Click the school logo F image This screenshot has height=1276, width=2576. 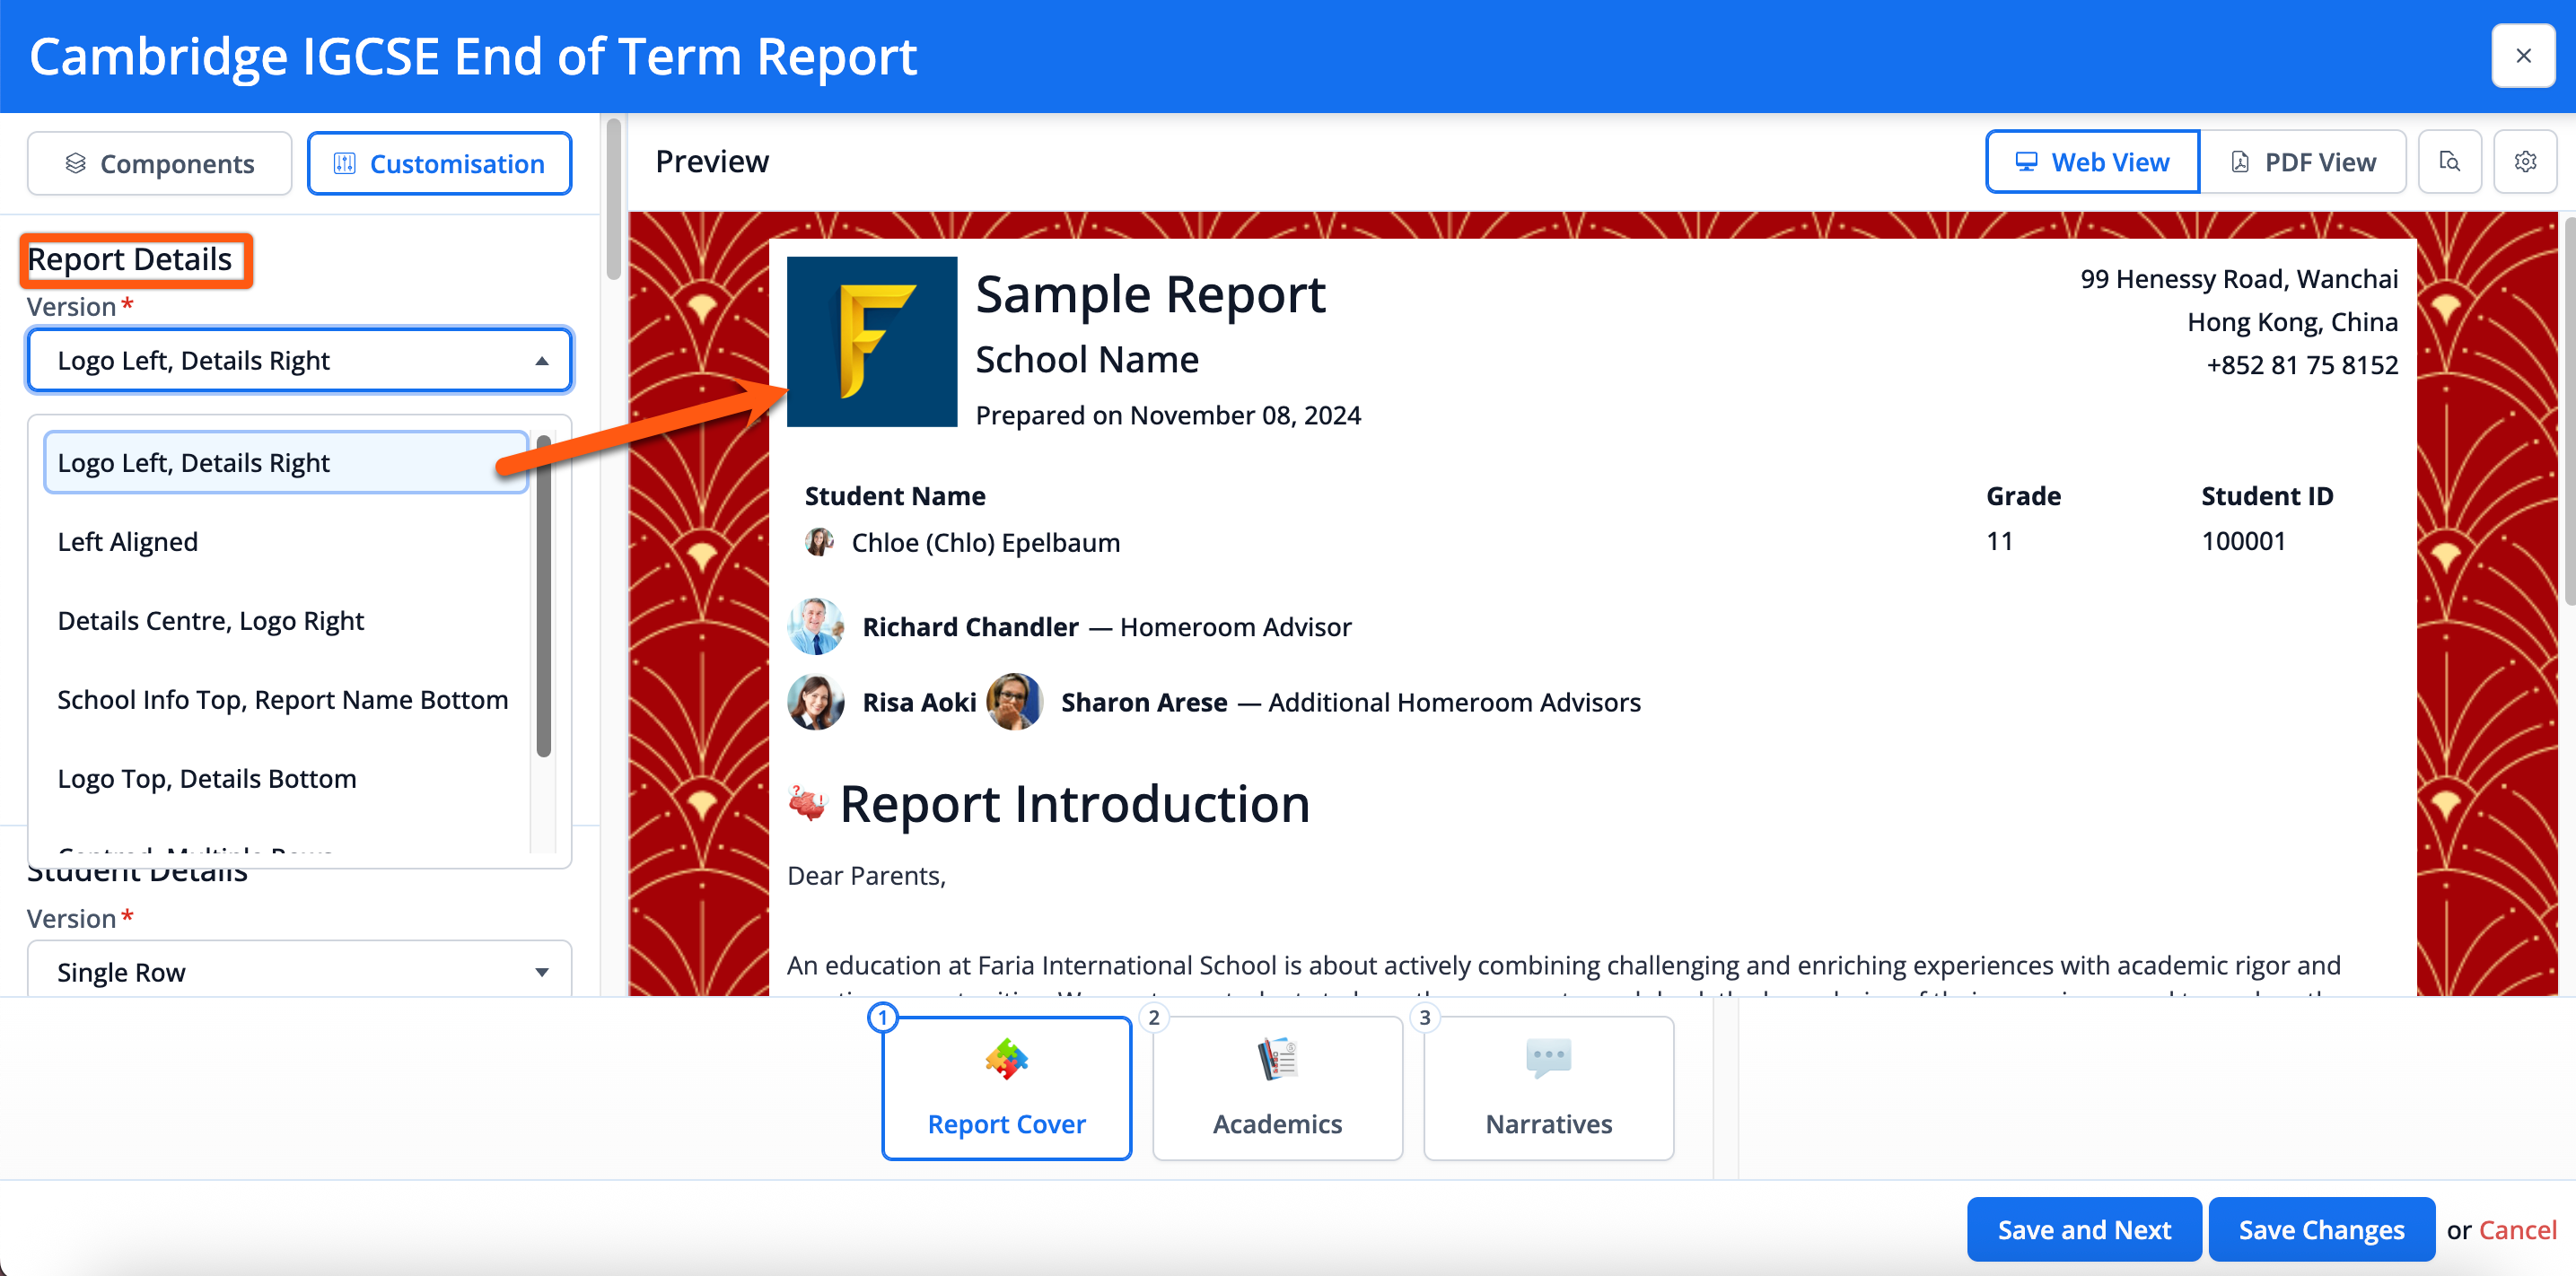[x=871, y=342]
